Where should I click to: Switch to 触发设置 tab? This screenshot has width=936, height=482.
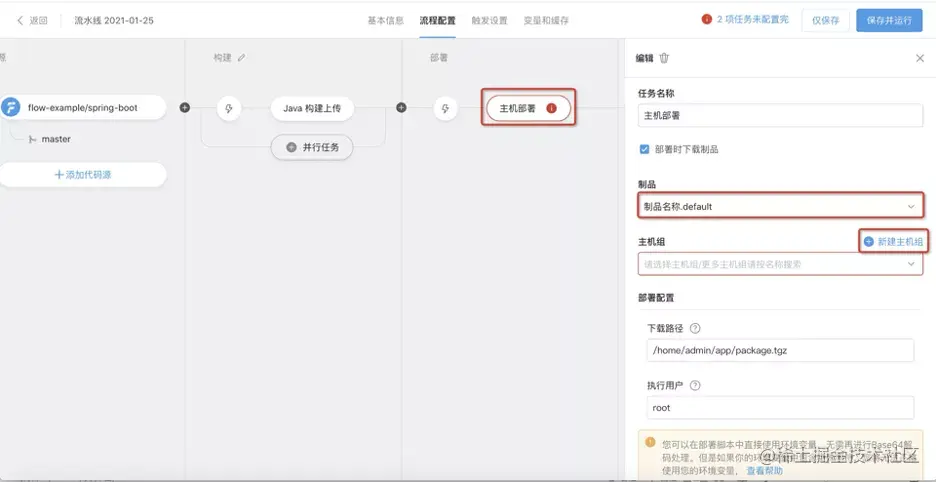(489, 20)
